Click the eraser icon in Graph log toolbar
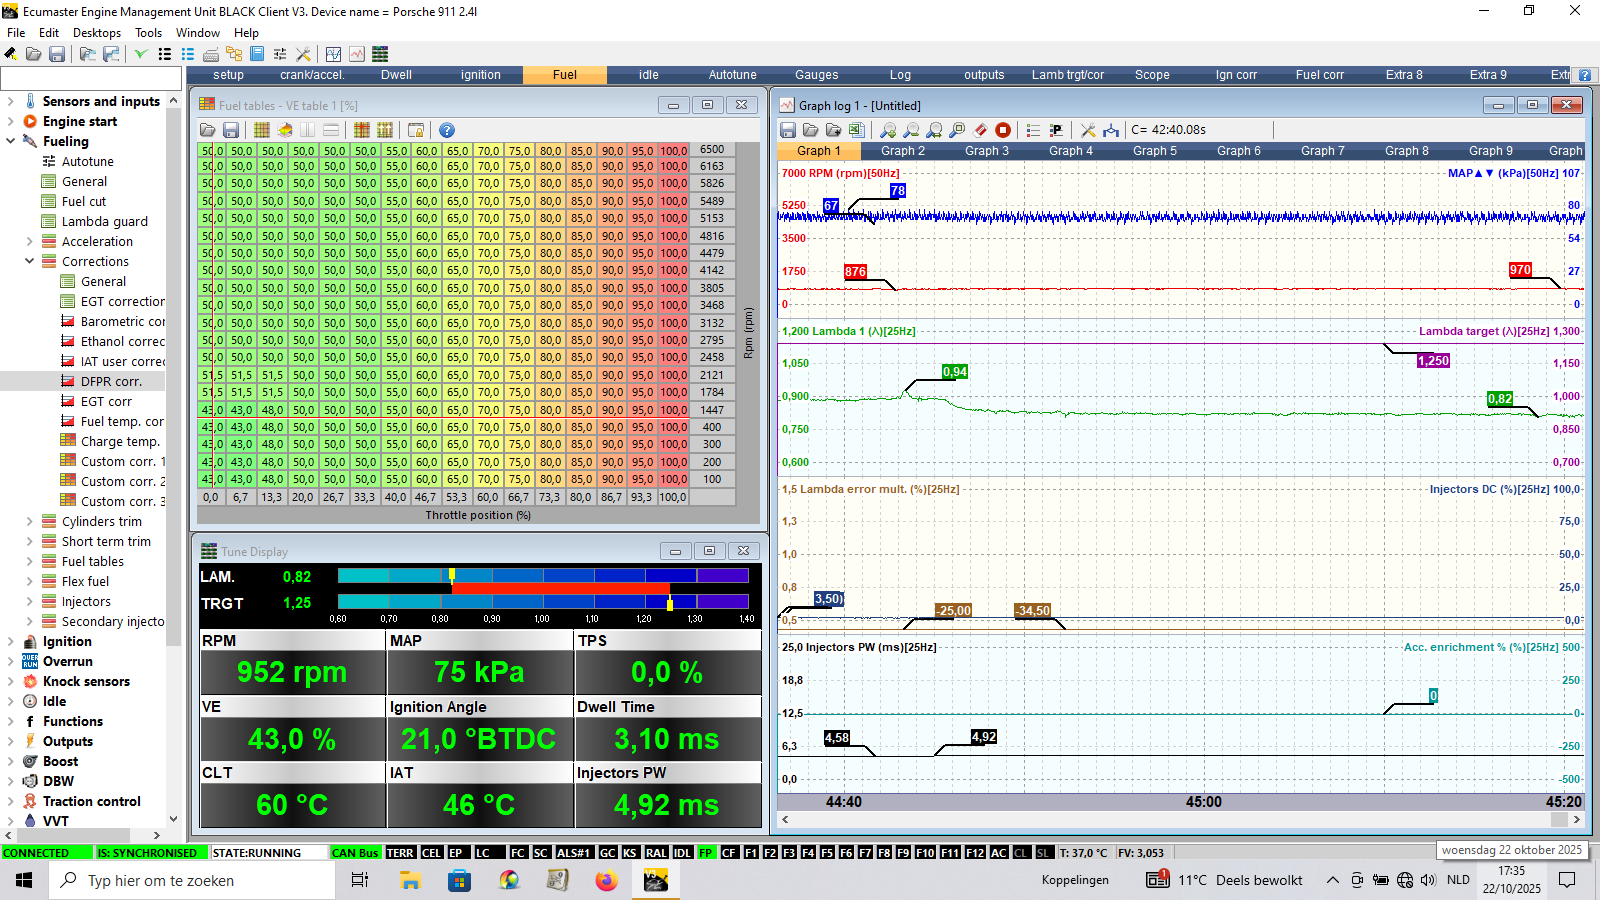The height and width of the screenshot is (900, 1600). (x=980, y=130)
